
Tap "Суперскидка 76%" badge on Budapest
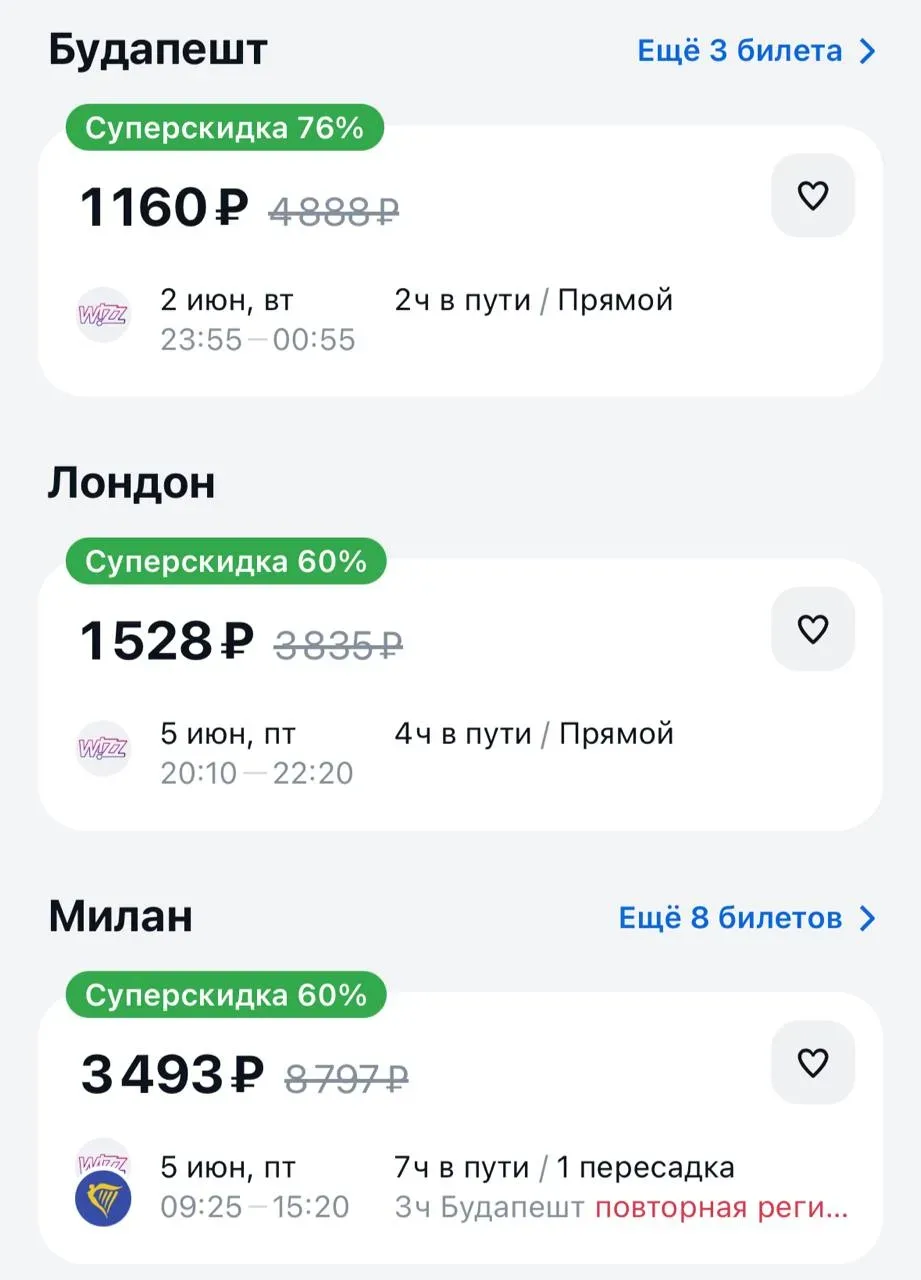tap(224, 128)
